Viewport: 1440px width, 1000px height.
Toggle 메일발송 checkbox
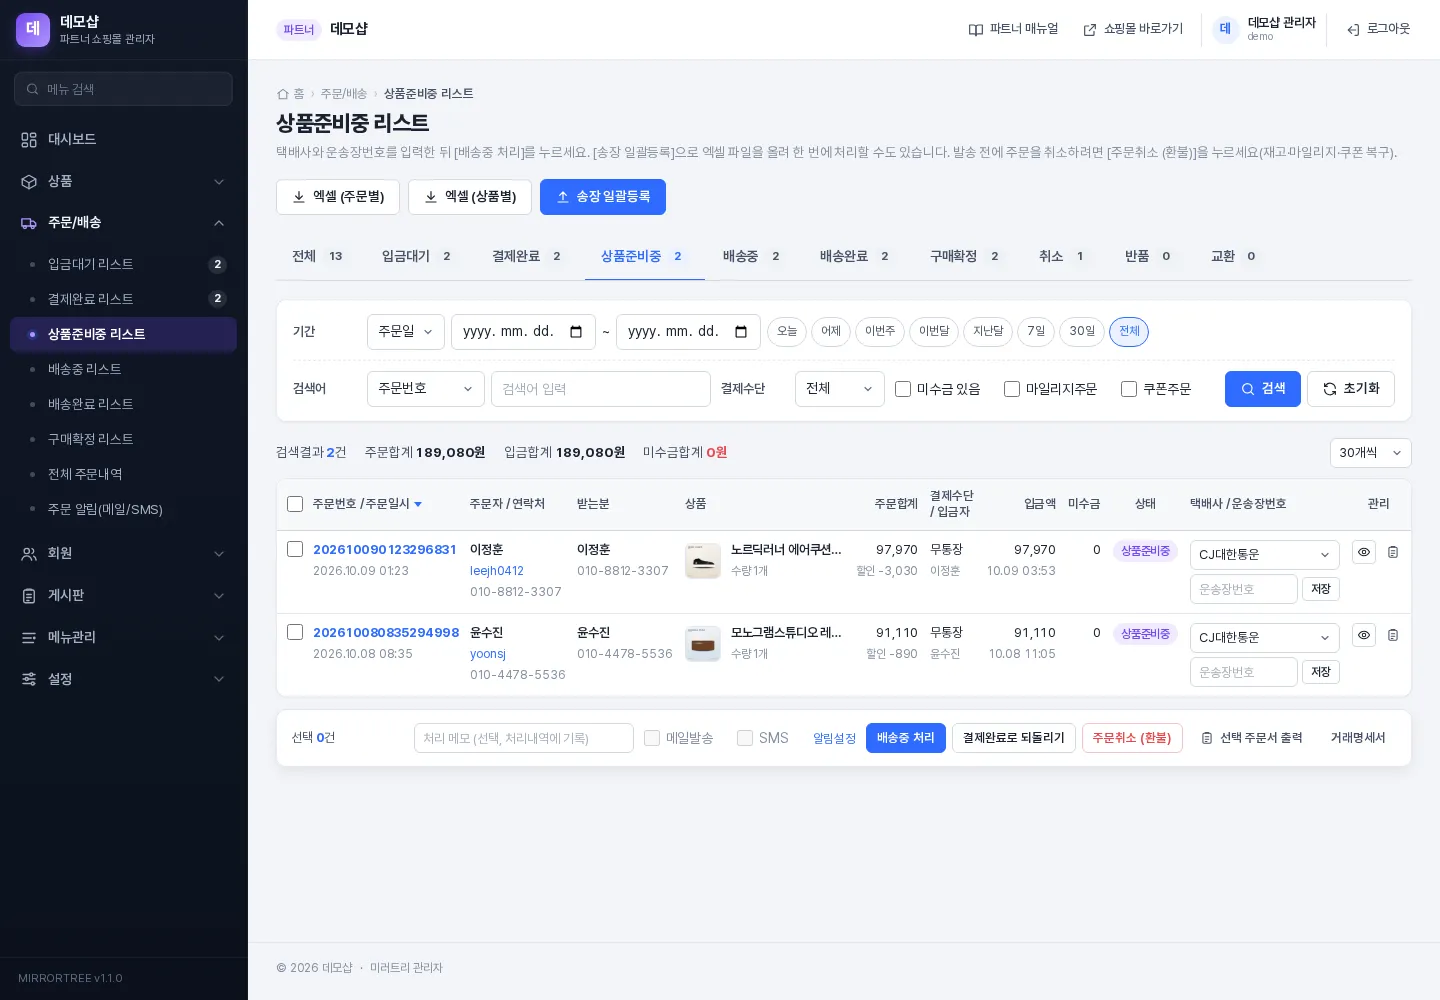point(652,738)
